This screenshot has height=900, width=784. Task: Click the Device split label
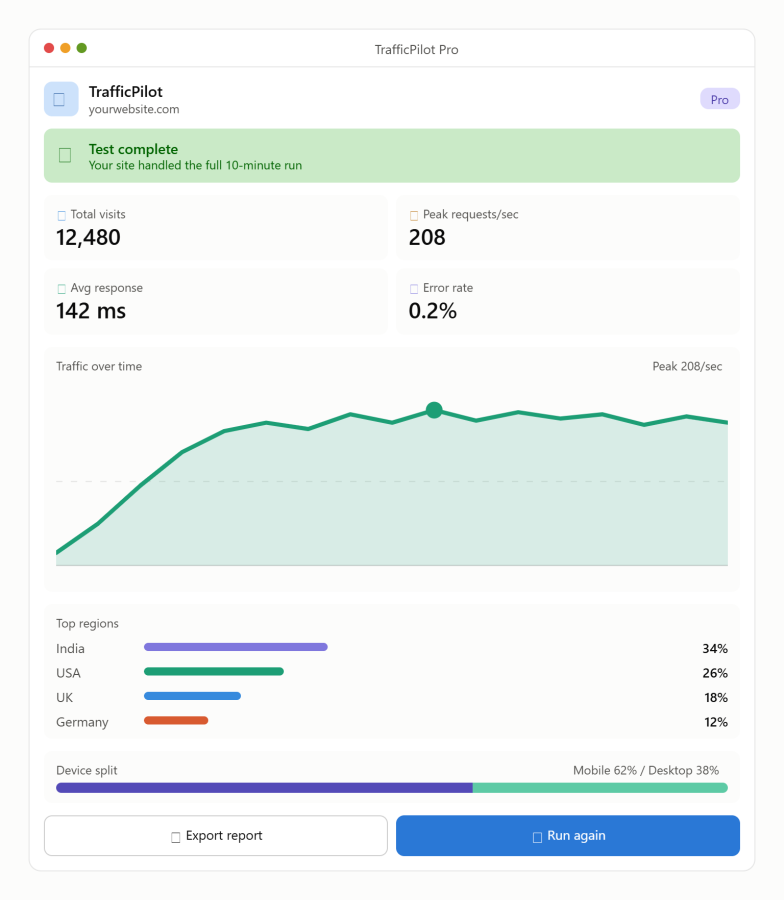pyautogui.click(x=87, y=770)
